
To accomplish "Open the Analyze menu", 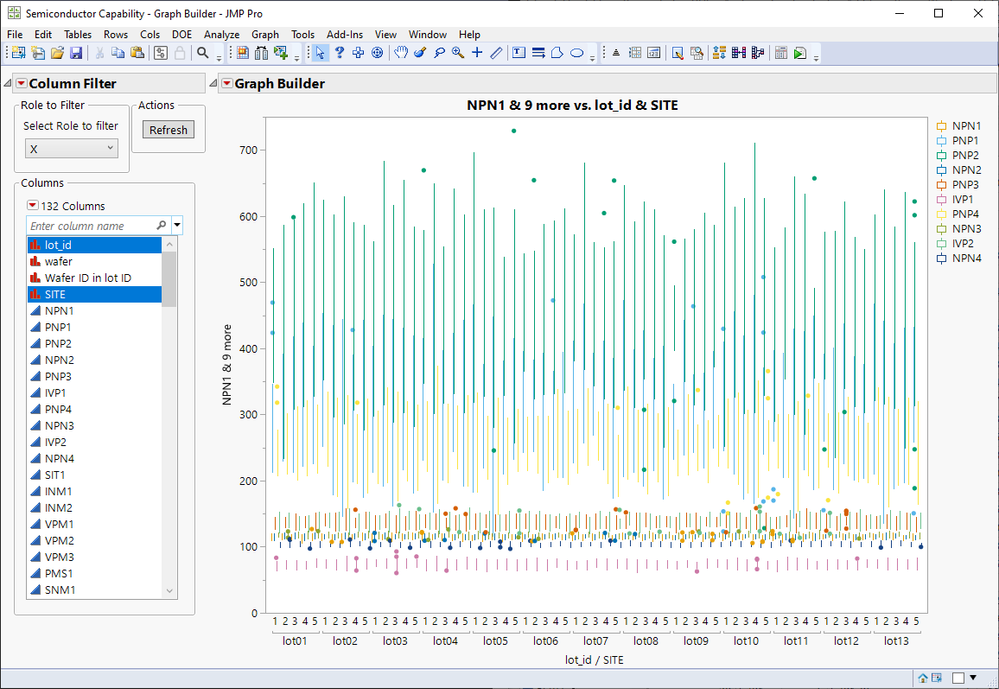I will (221, 34).
